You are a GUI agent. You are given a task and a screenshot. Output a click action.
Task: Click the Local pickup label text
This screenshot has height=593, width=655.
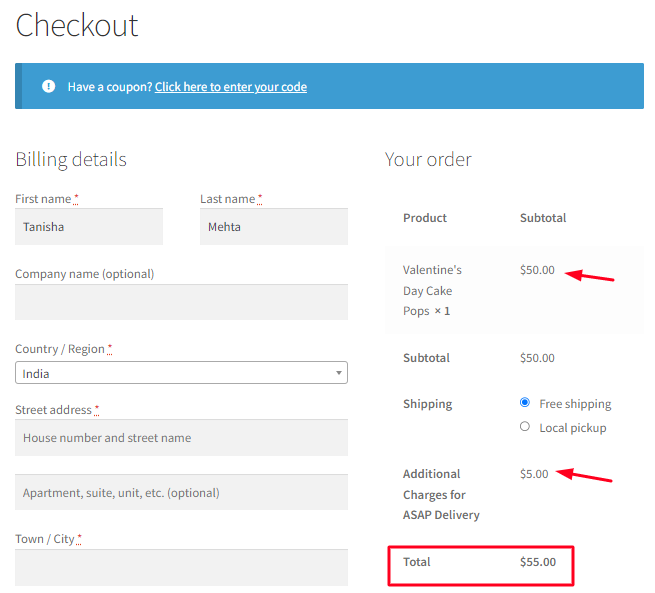tap(572, 428)
